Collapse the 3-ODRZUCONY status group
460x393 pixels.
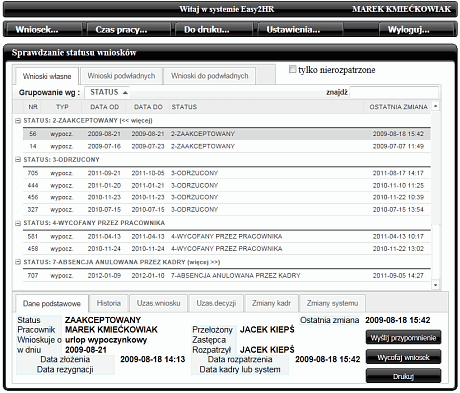pyautogui.click(x=18, y=160)
